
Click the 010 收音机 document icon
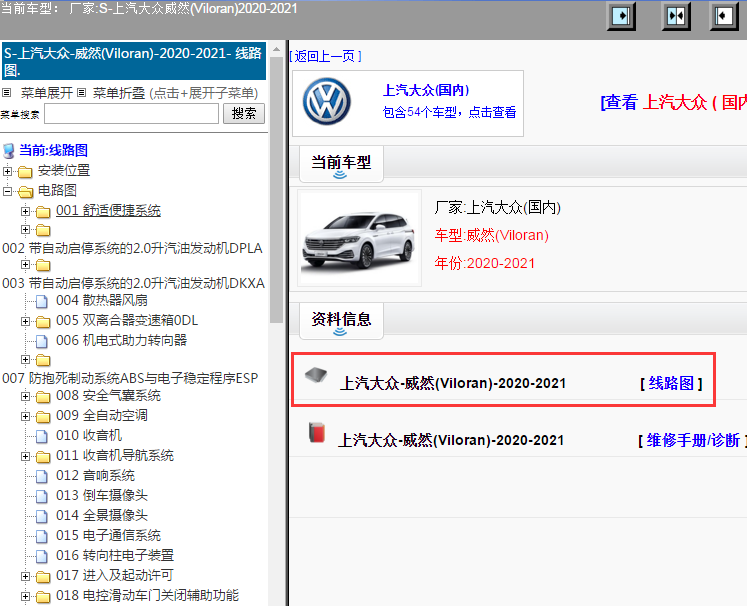[42, 436]
